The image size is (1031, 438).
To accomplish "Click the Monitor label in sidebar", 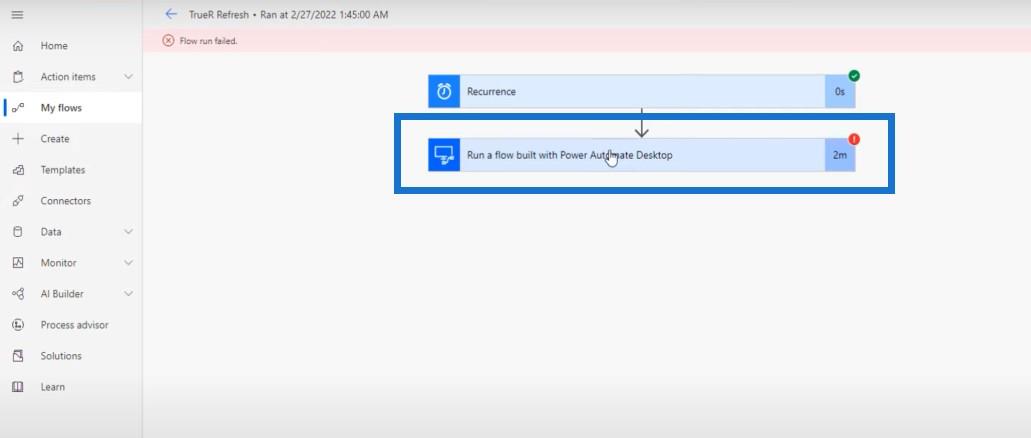I will [59, 263].
